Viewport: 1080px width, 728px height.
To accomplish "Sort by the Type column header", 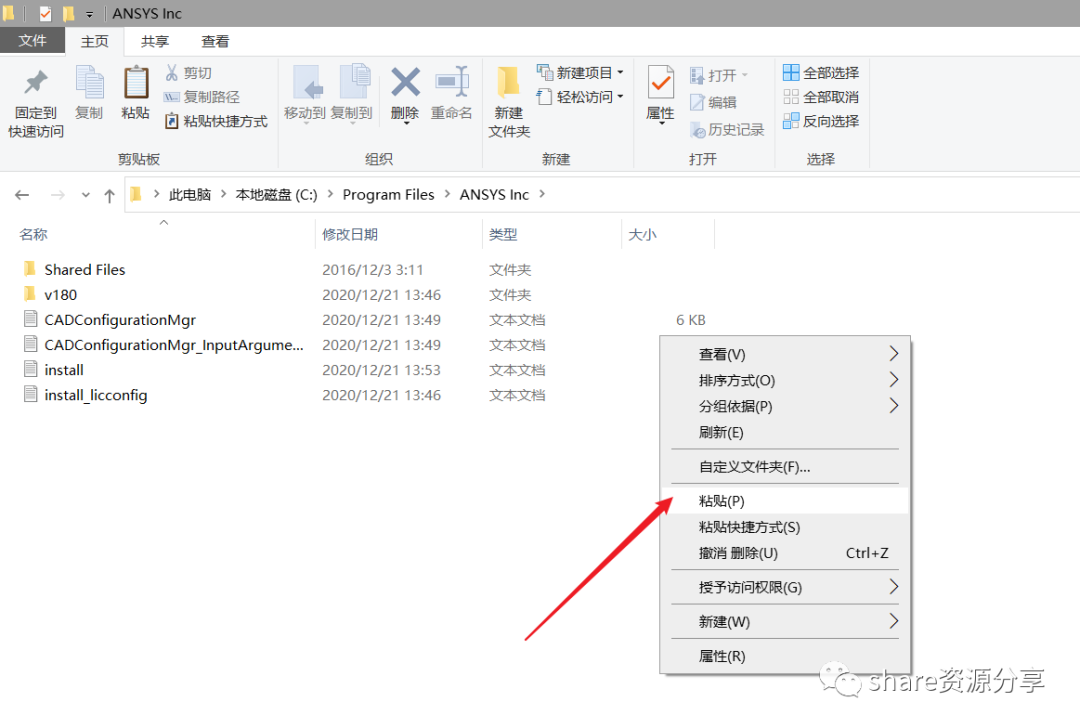I will (x=503, y=234).
